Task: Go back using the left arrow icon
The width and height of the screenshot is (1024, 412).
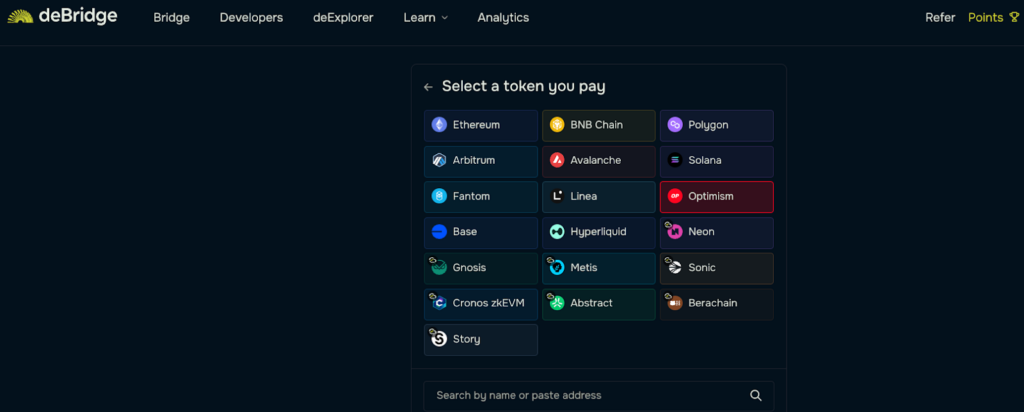Action: pos(428,87)
